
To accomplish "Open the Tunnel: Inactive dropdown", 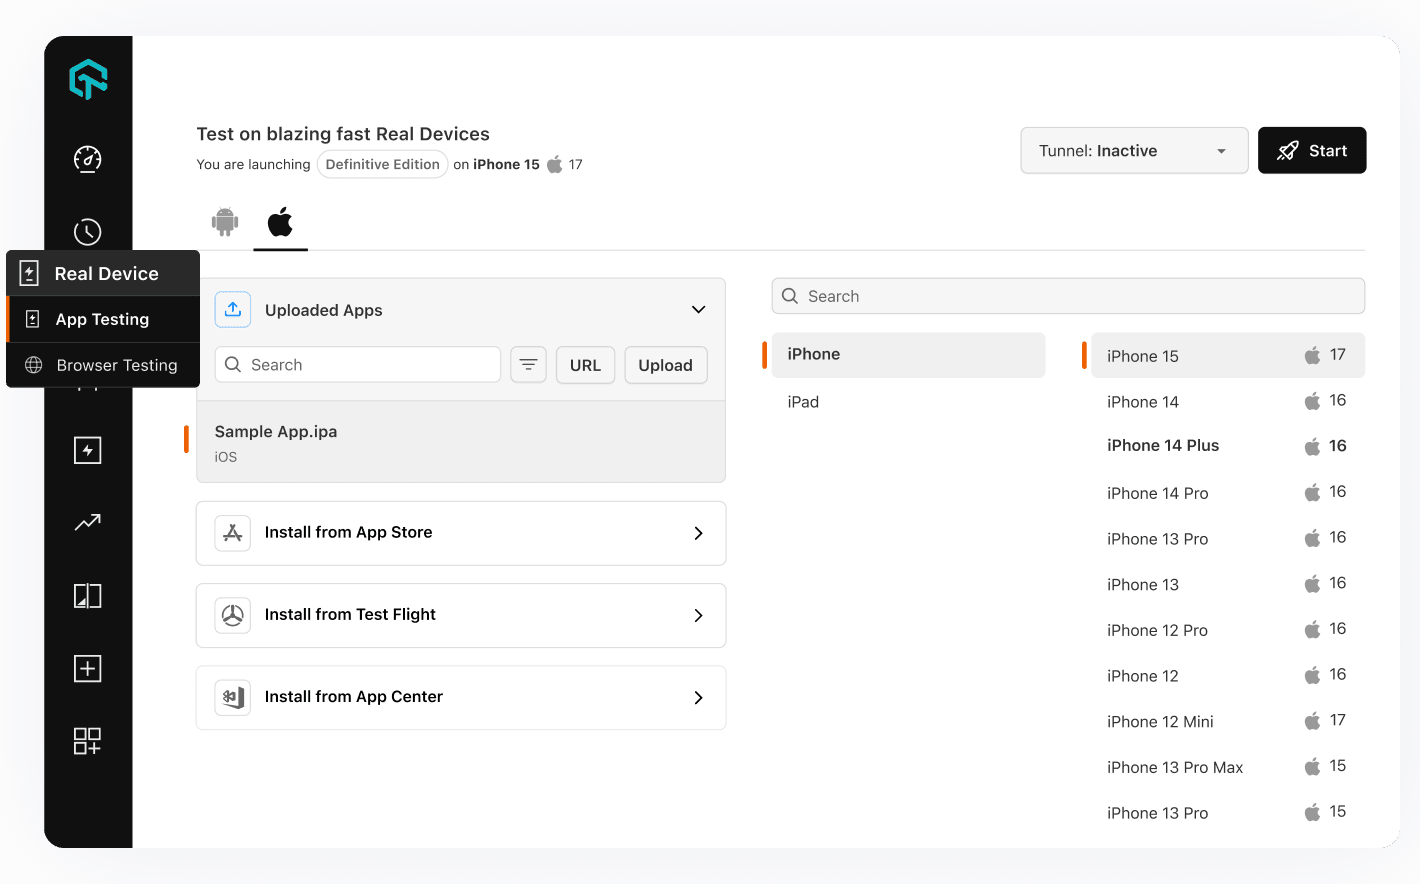I will pyautogui.click(x=1134, y=150).
